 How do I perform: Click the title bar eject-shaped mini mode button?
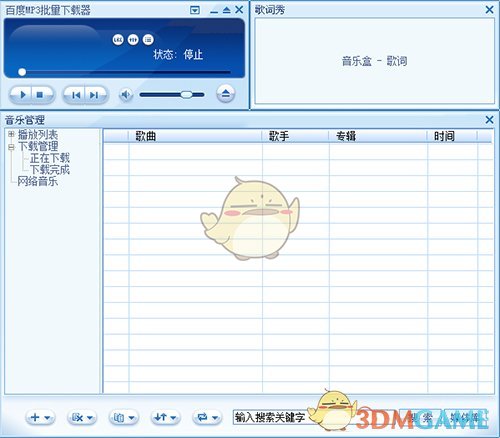[x=227, y=10]
